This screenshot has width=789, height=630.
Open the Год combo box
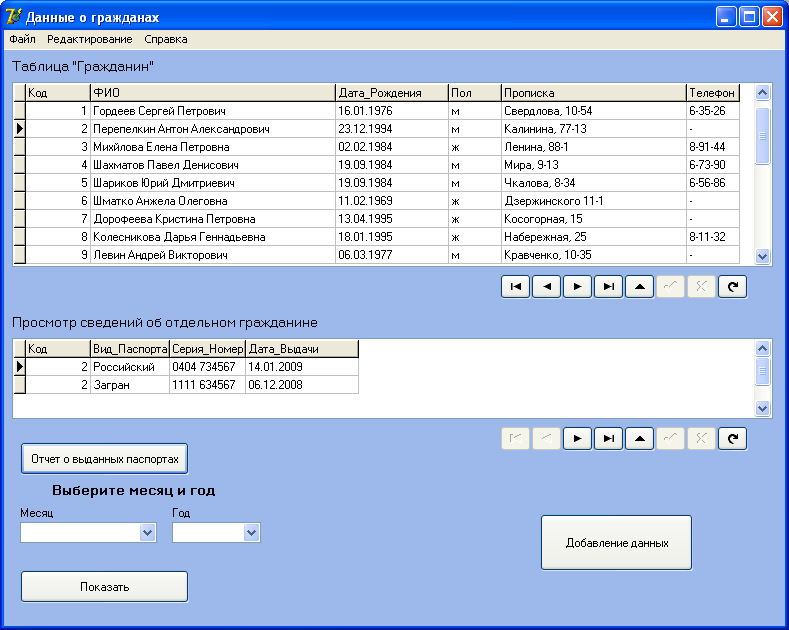252,533
